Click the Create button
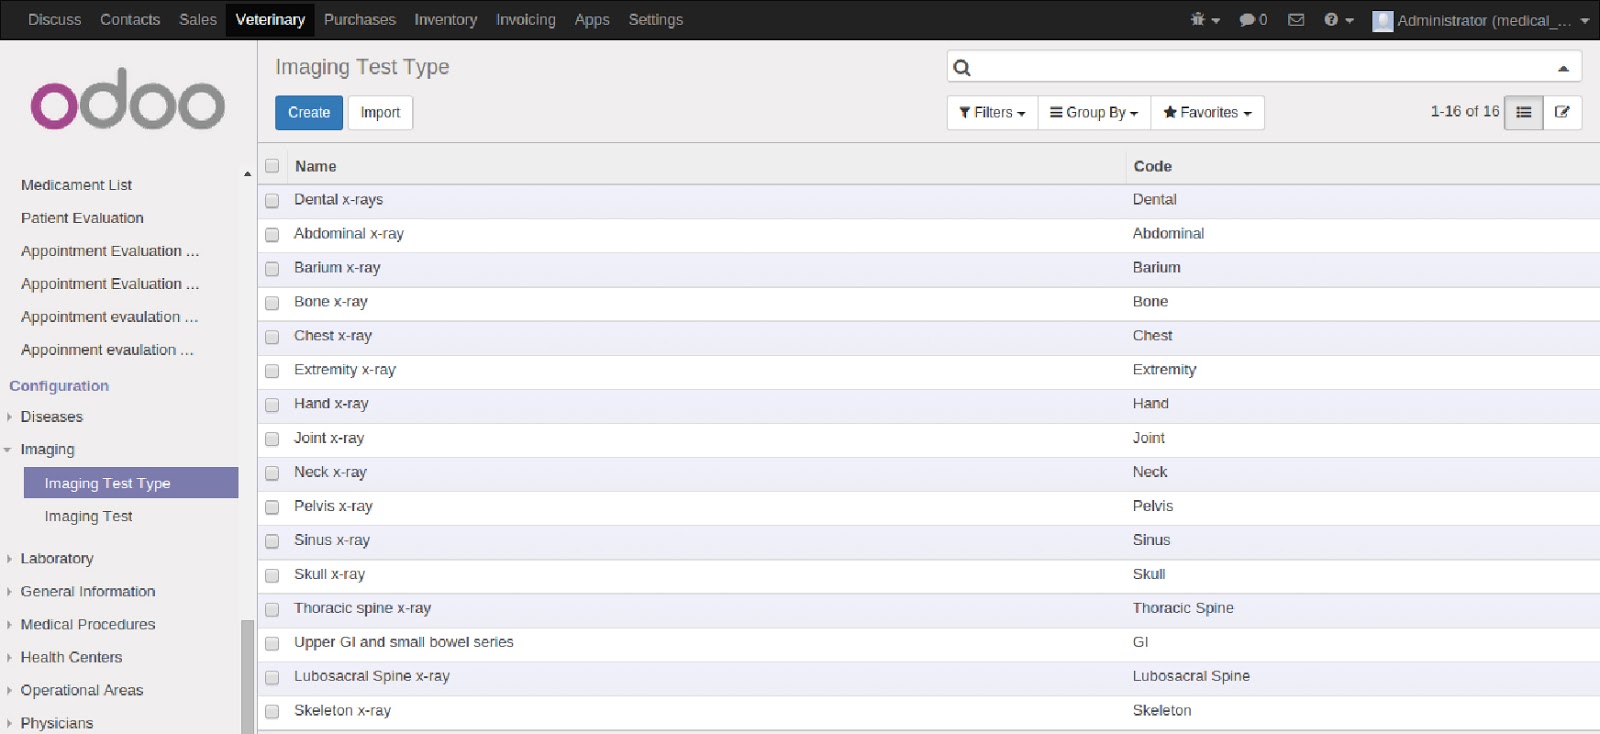 [309, 113]
